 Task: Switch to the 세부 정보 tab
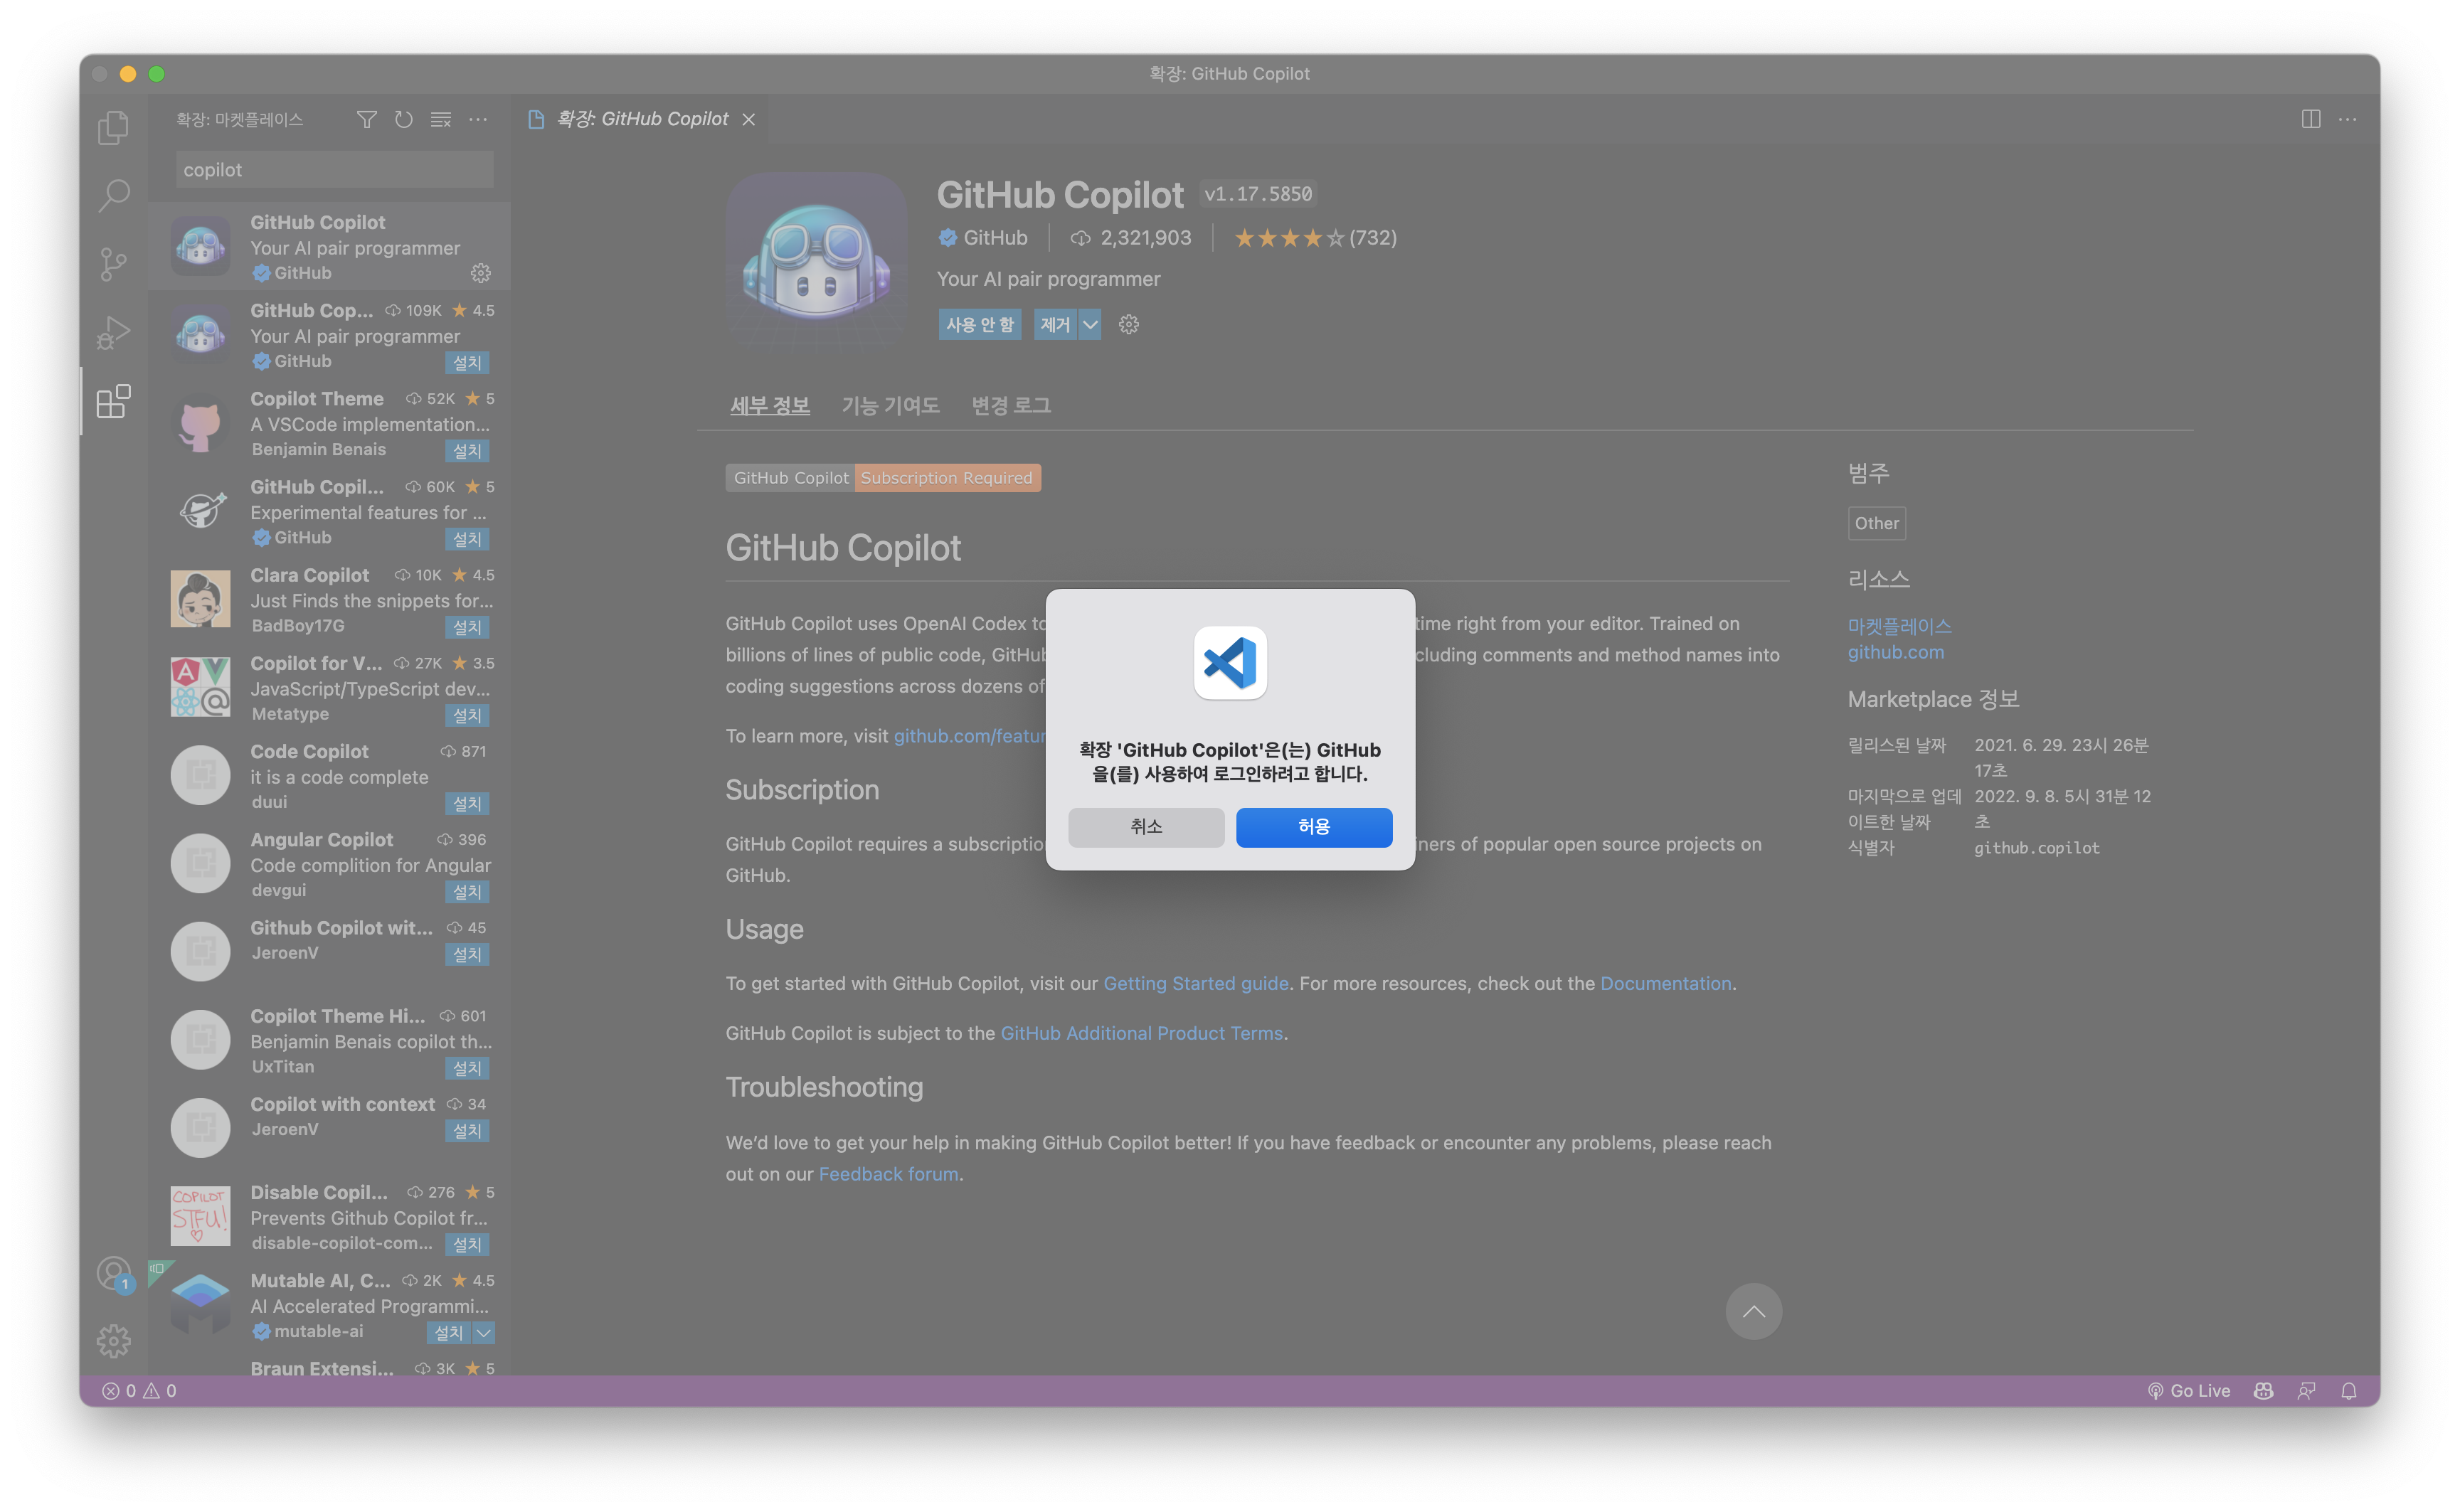[770, 405]
